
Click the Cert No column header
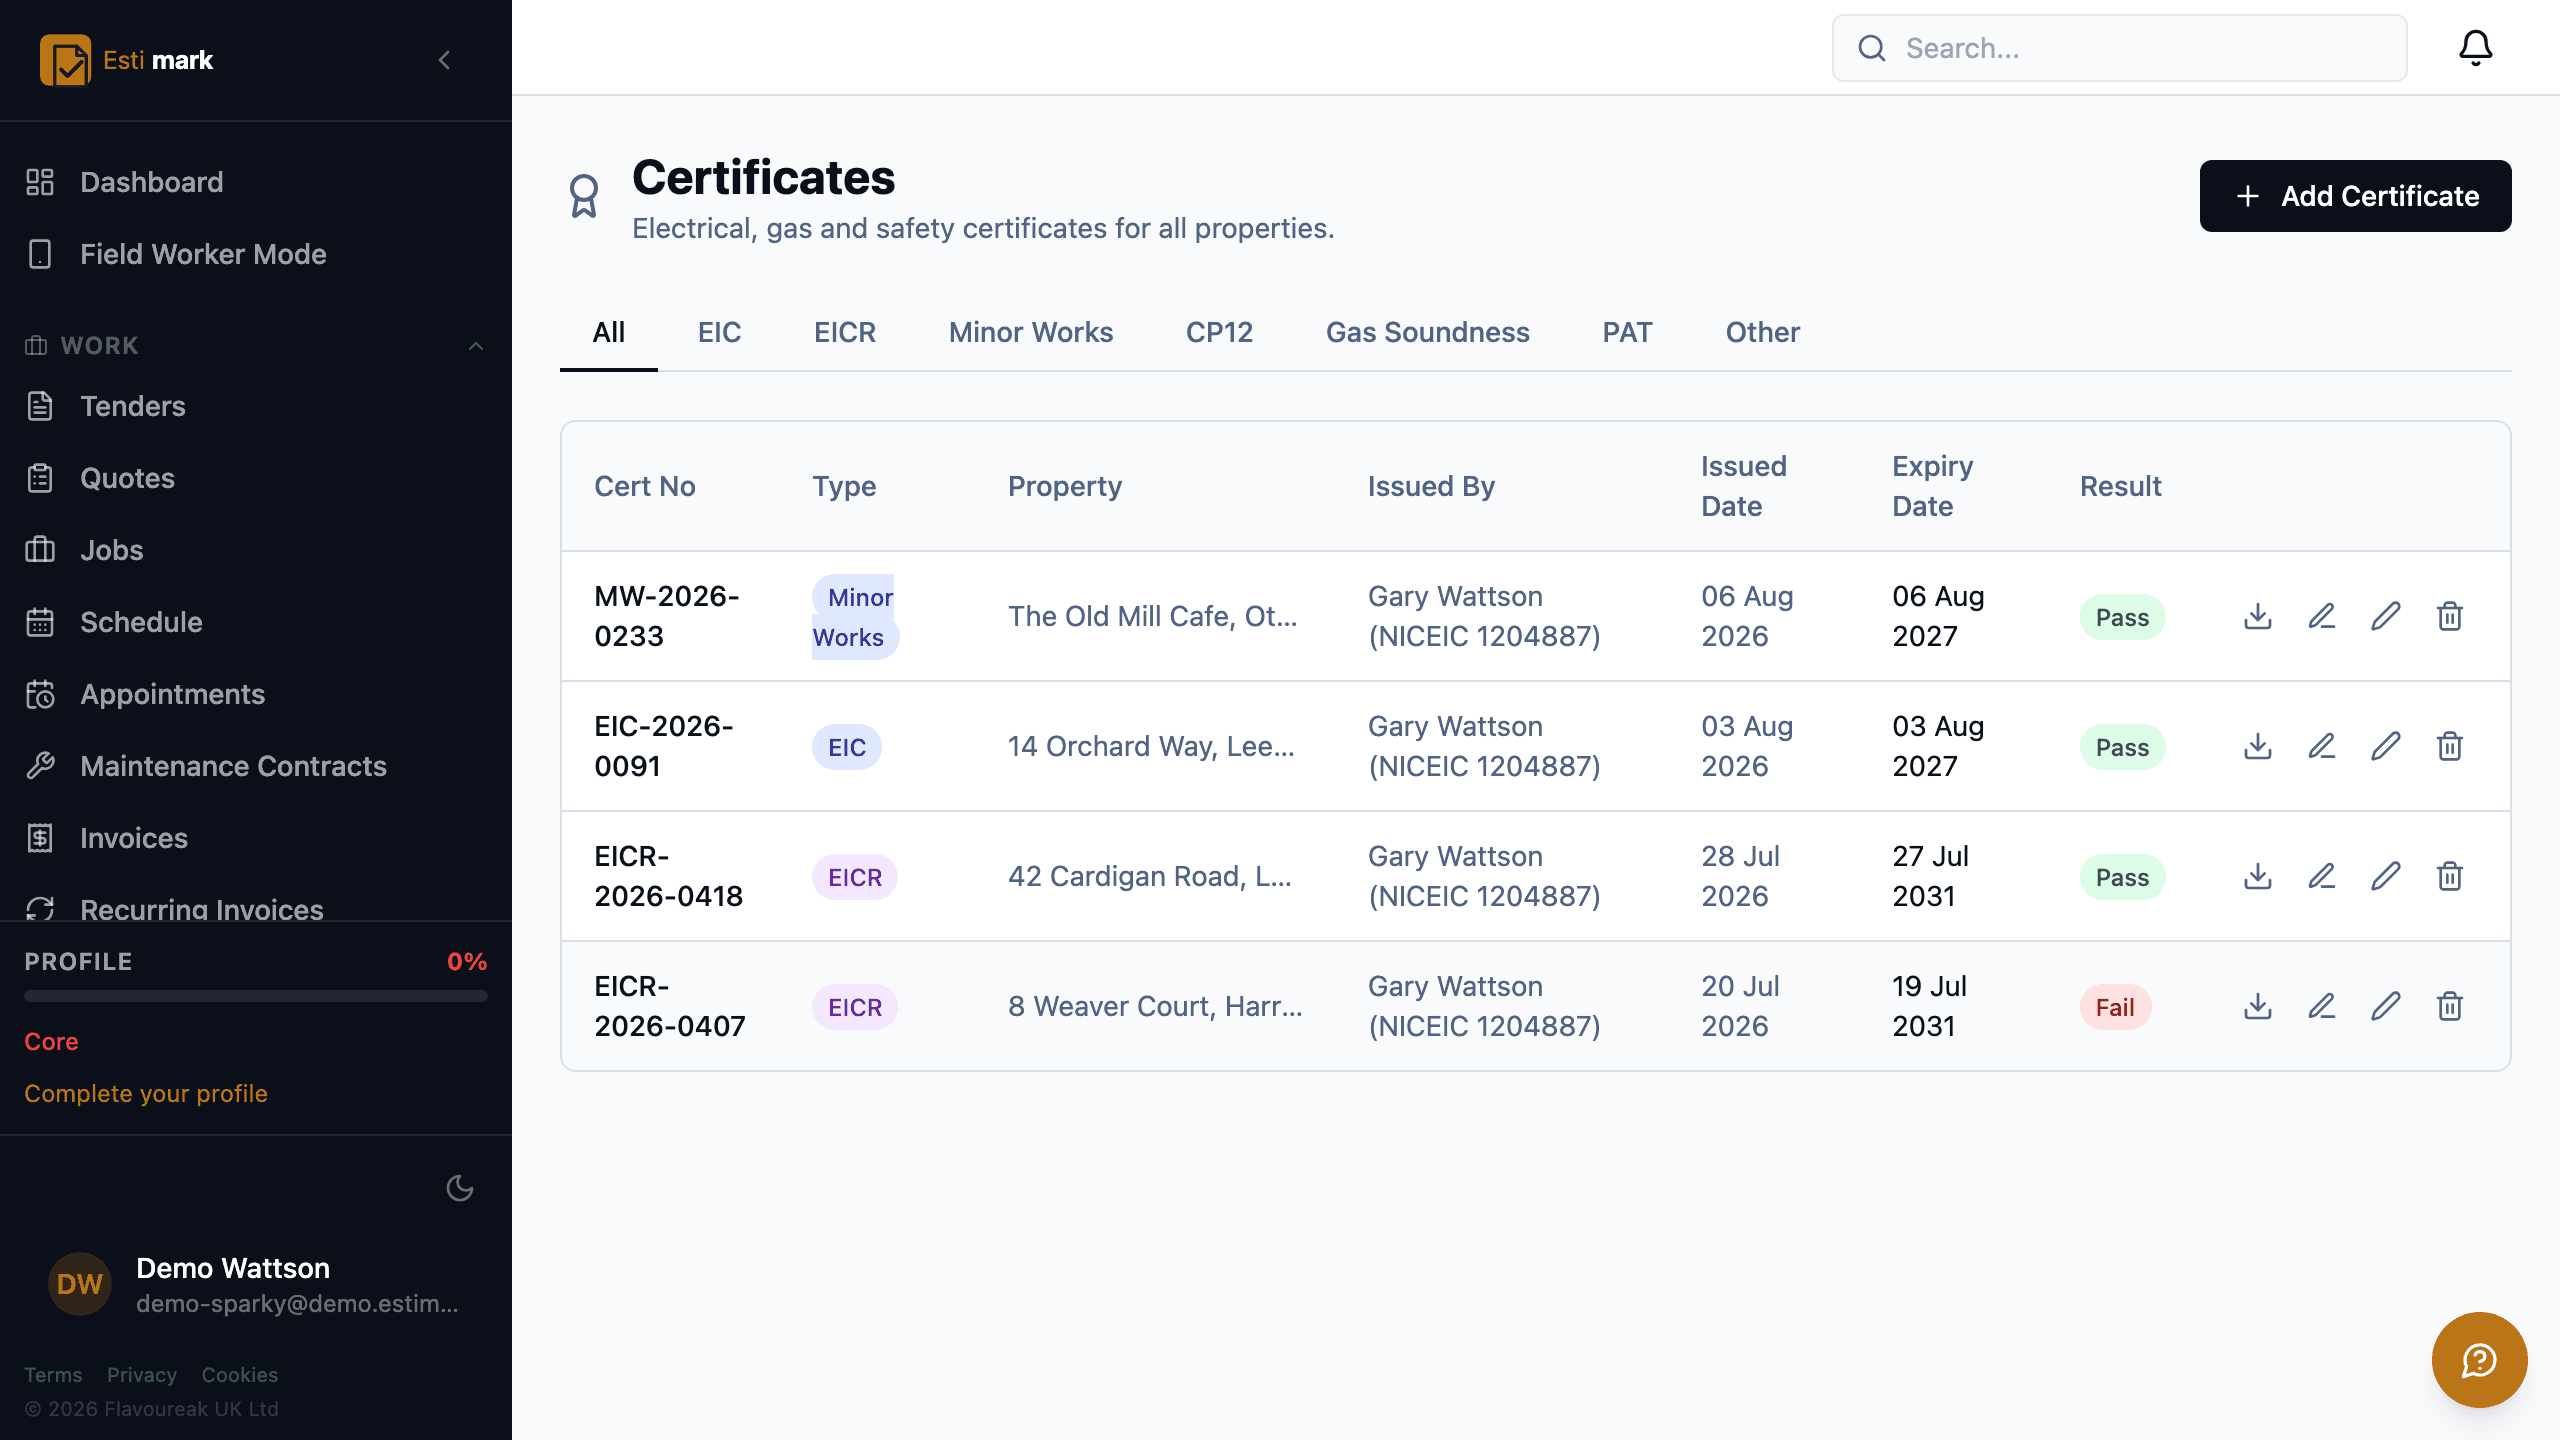645,486
